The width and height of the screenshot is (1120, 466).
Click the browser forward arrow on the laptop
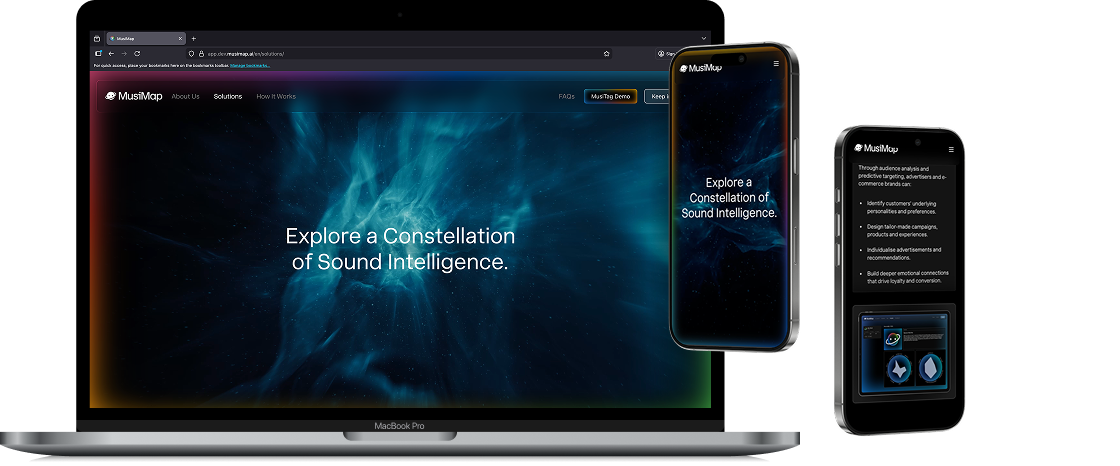coord(124,54)
